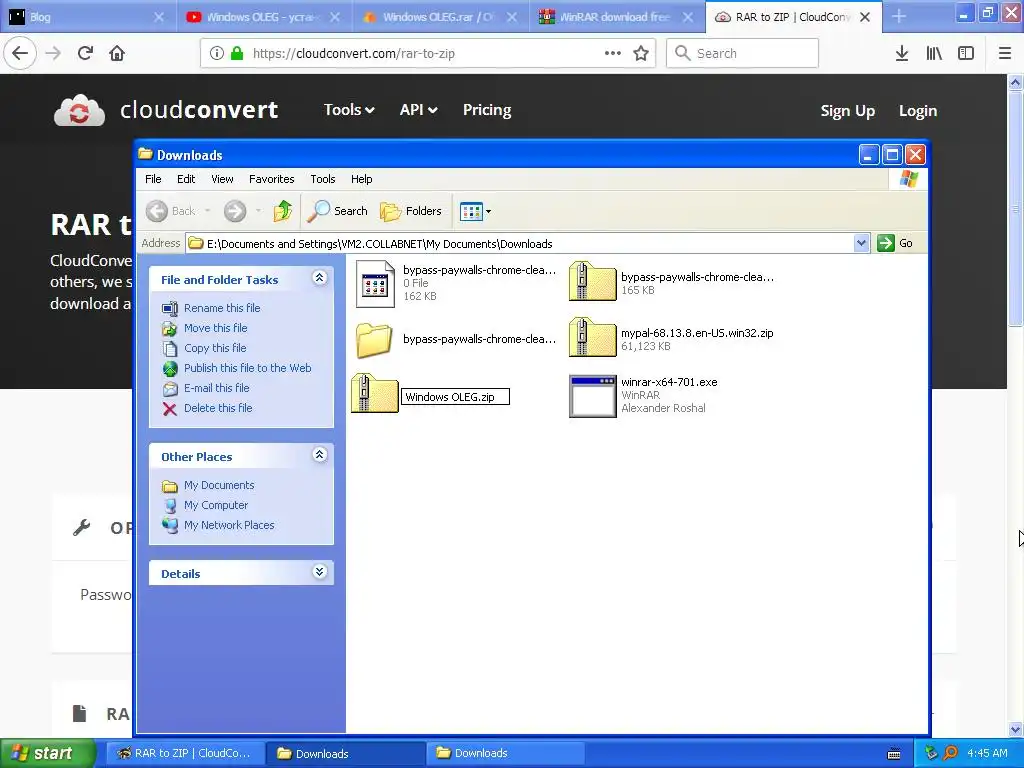Screen dimensions: 1024x768
Task: Click Firefox back arrow button
Action: 20,54
